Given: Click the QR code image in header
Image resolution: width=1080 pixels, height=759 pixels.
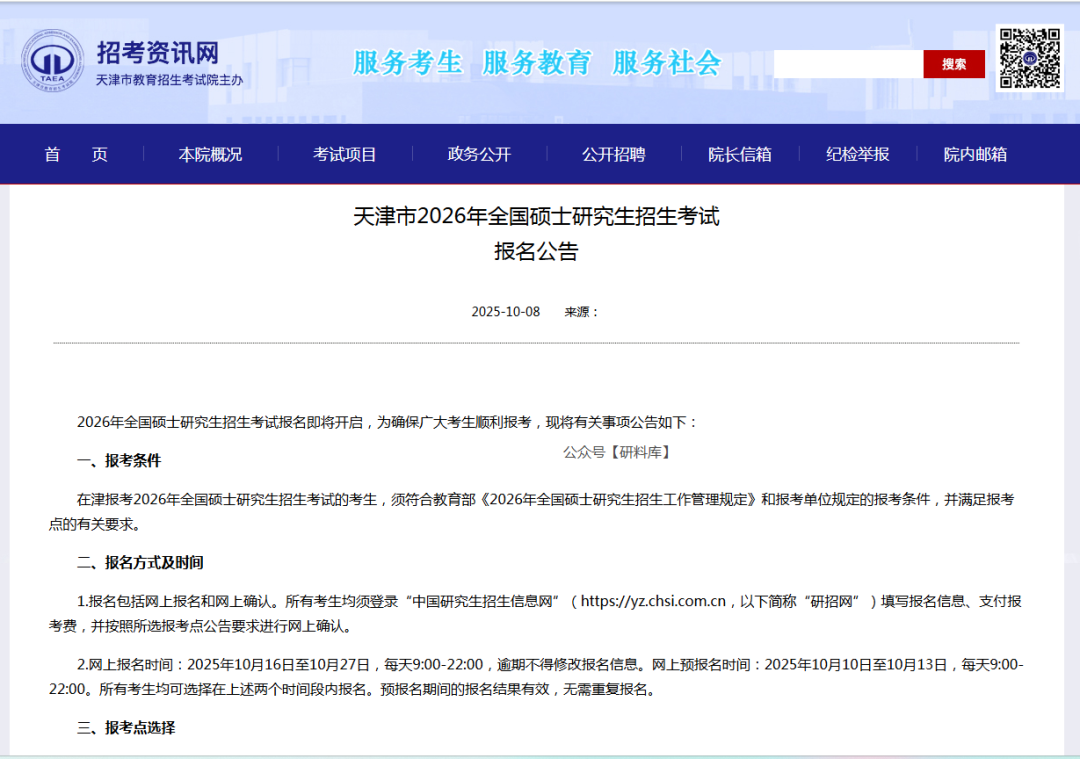Looking at the screenshot, I should [x=1029, y=58].
